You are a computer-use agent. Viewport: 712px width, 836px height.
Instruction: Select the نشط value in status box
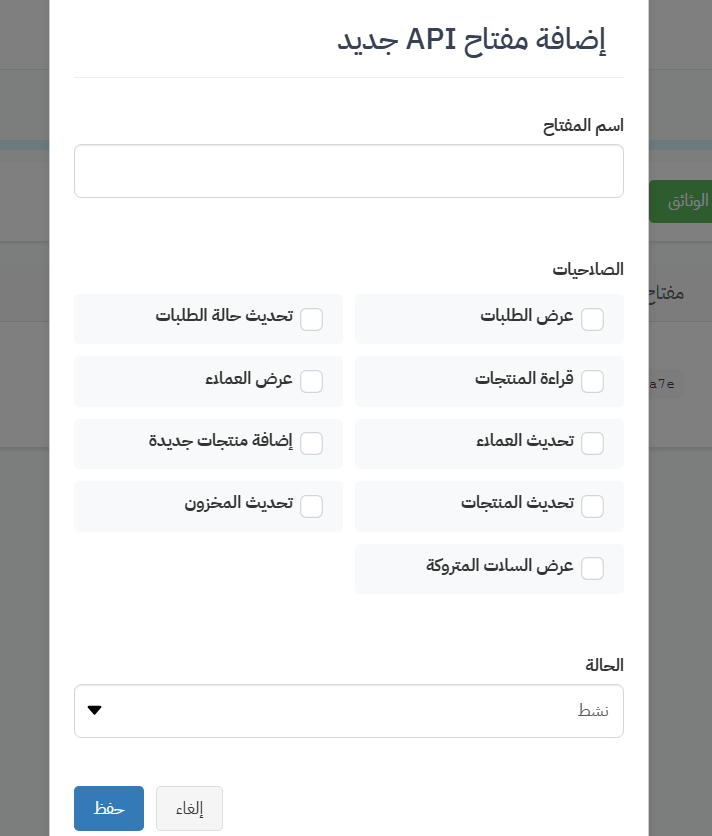pyautogui.click(x=593, y=711)
